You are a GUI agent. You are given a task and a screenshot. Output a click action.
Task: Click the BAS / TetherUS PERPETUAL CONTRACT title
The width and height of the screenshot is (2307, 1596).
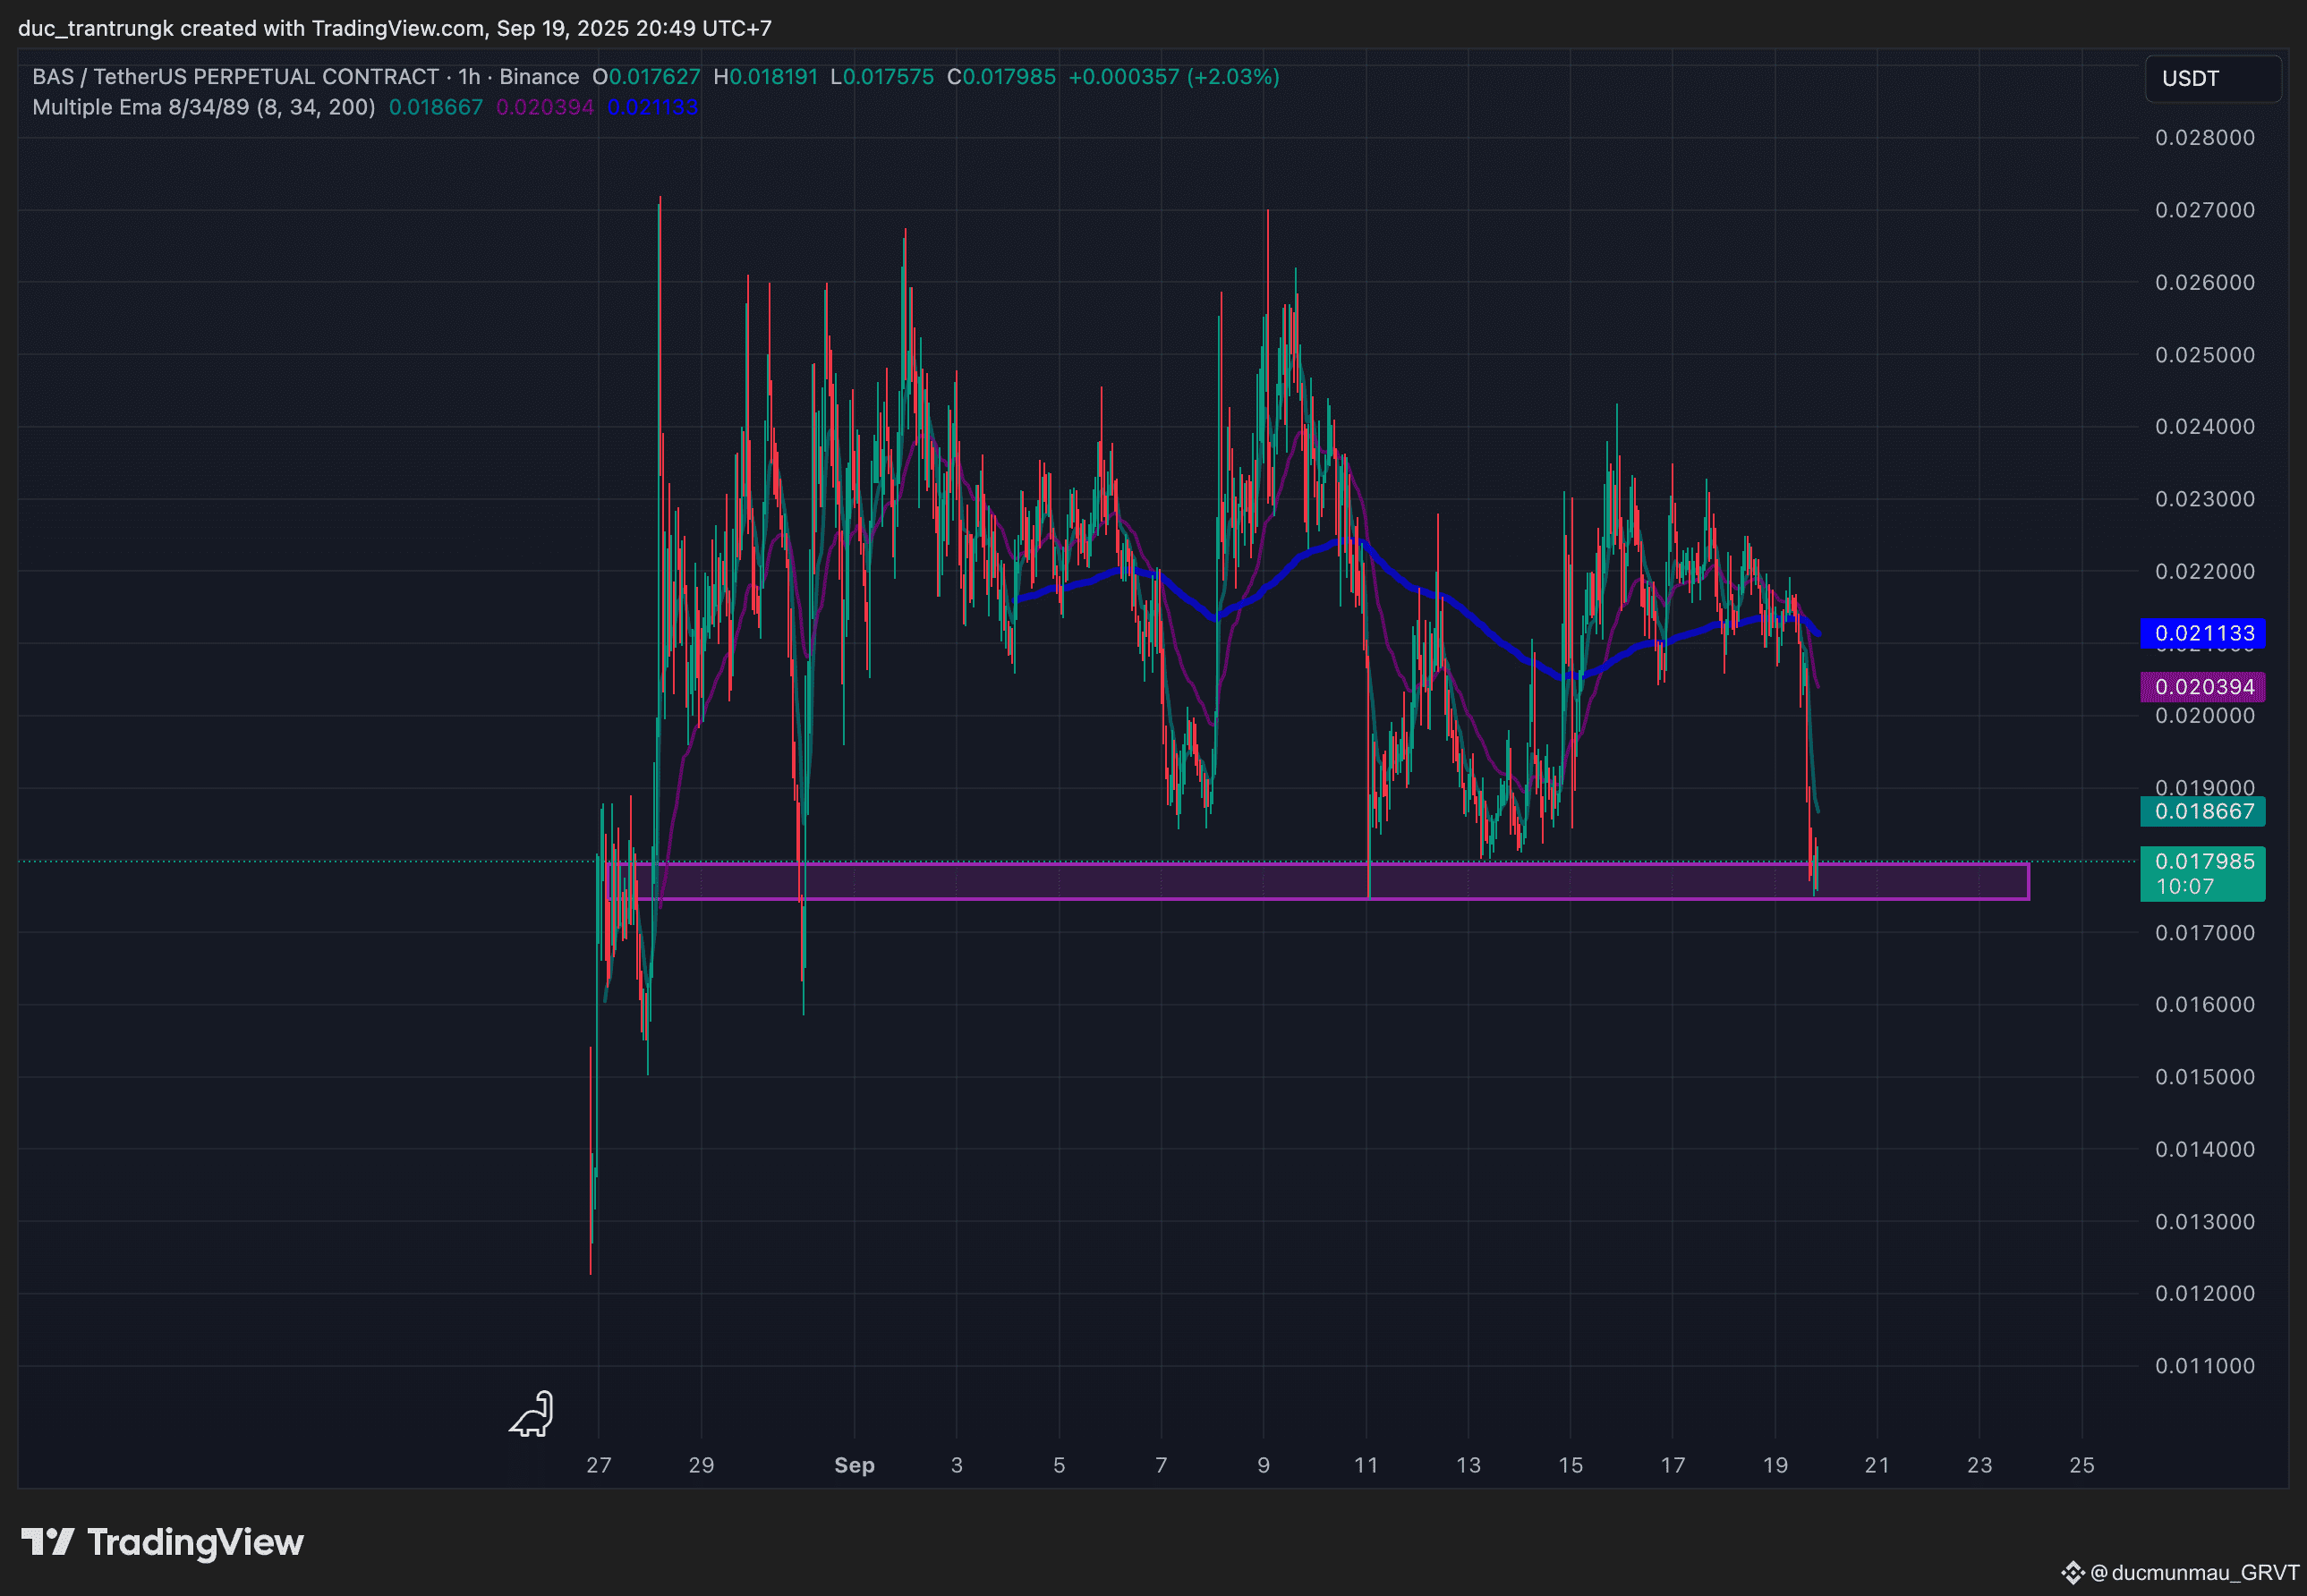coord(235,77)
